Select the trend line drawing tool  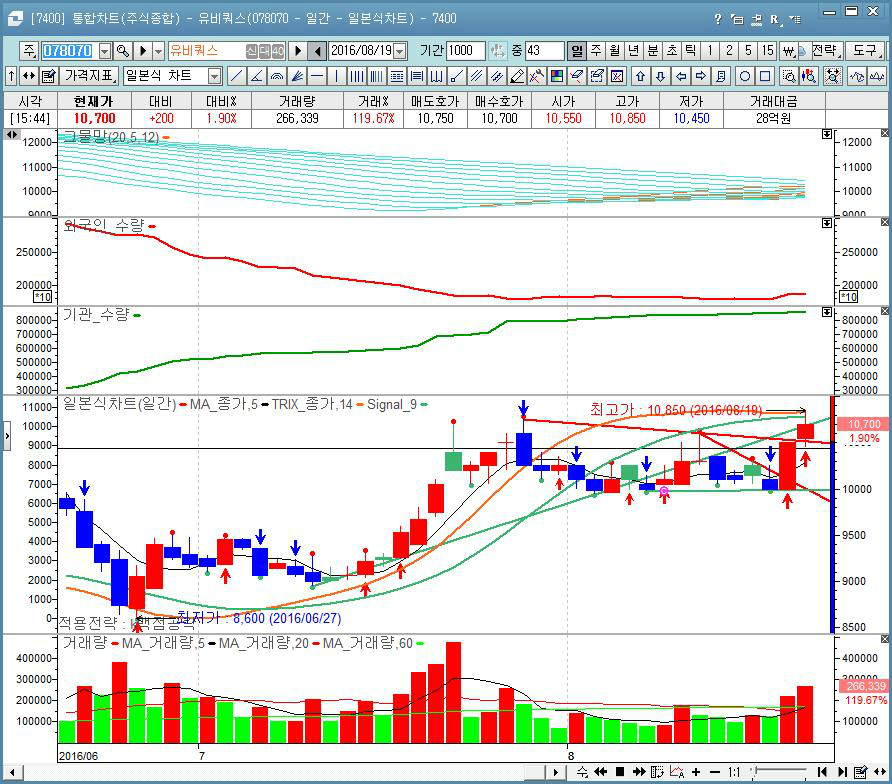click(236, 76)
